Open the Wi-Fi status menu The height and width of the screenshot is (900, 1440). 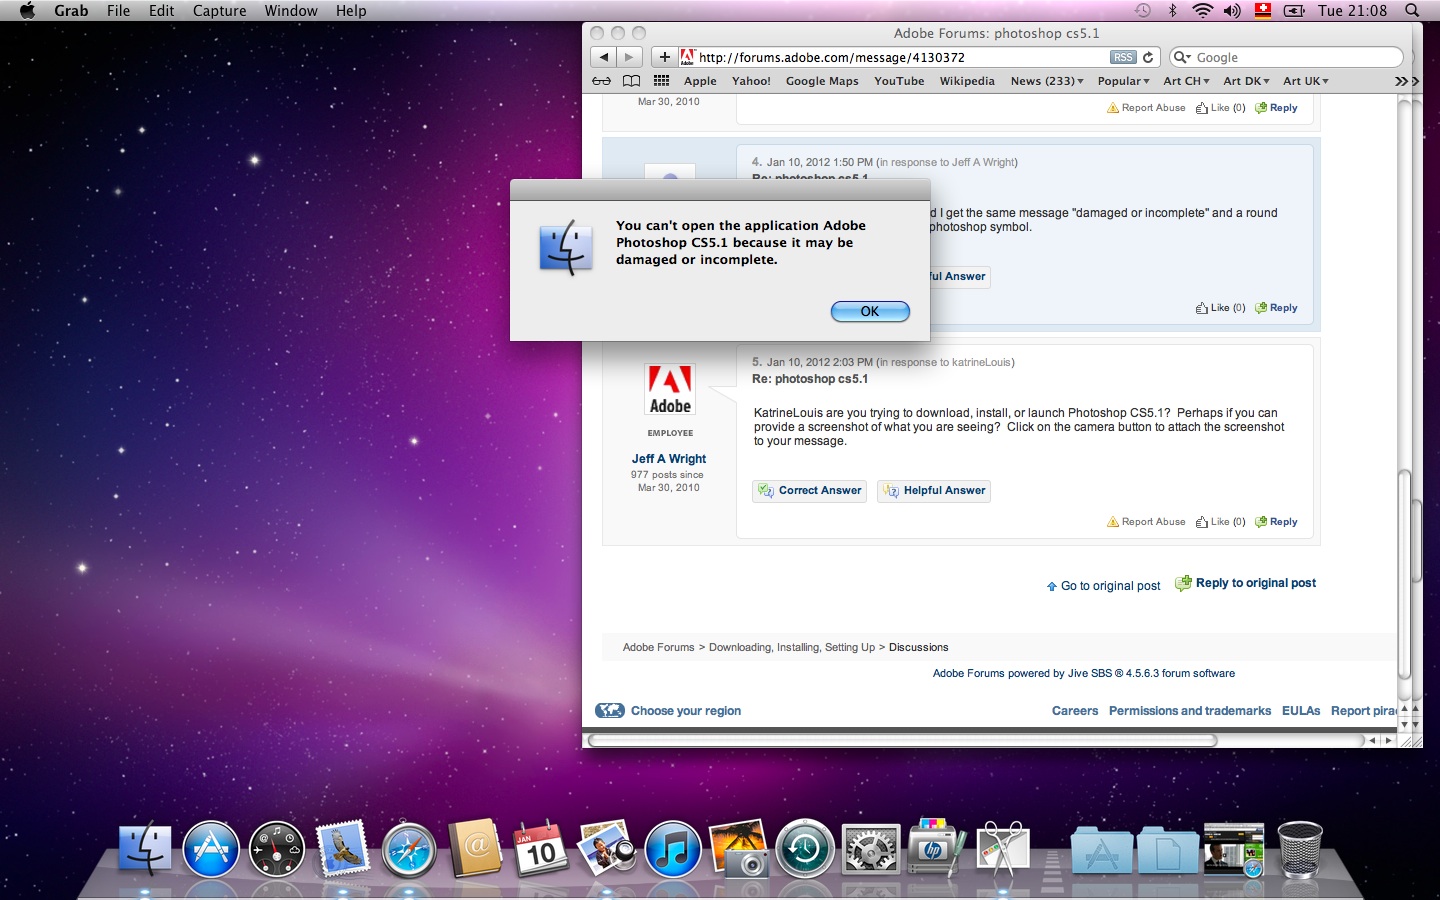(1203, 11)
